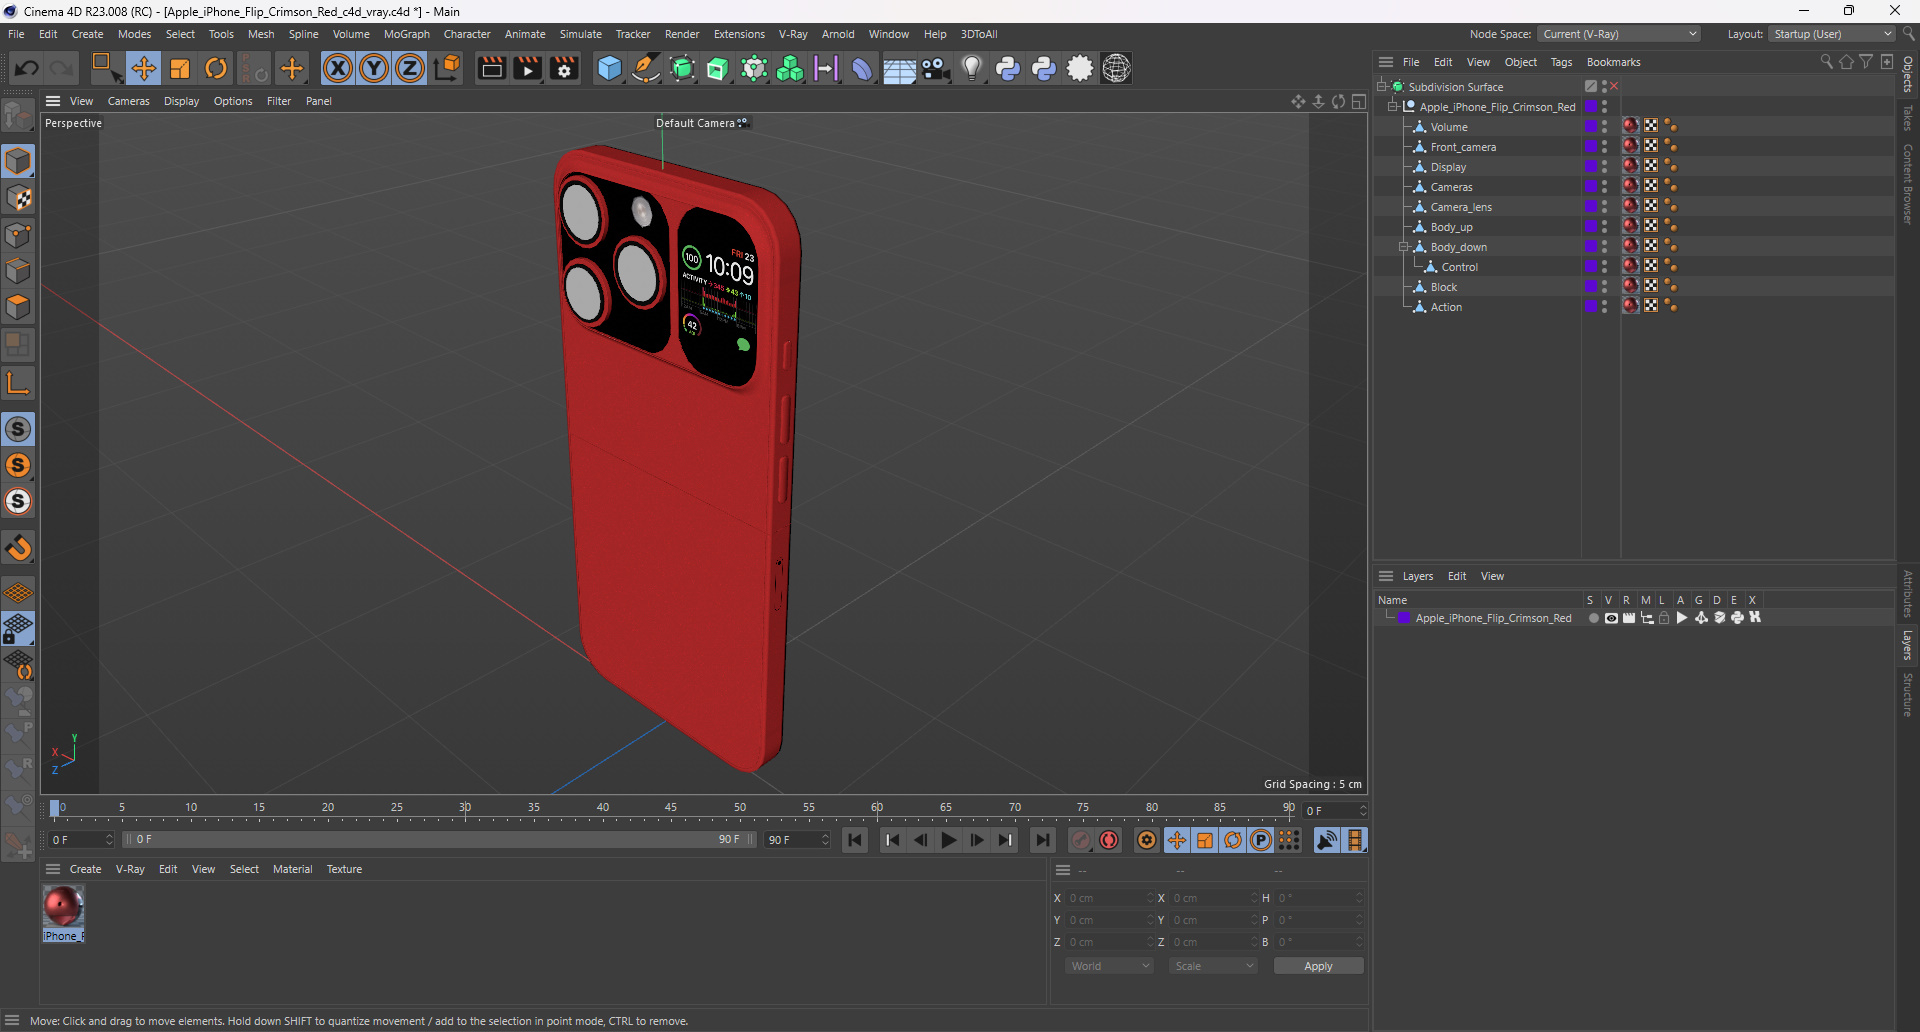Select the Block object in tree
The height and width of the screenshot is (1032, 1920).
[x=1444, y=287]
